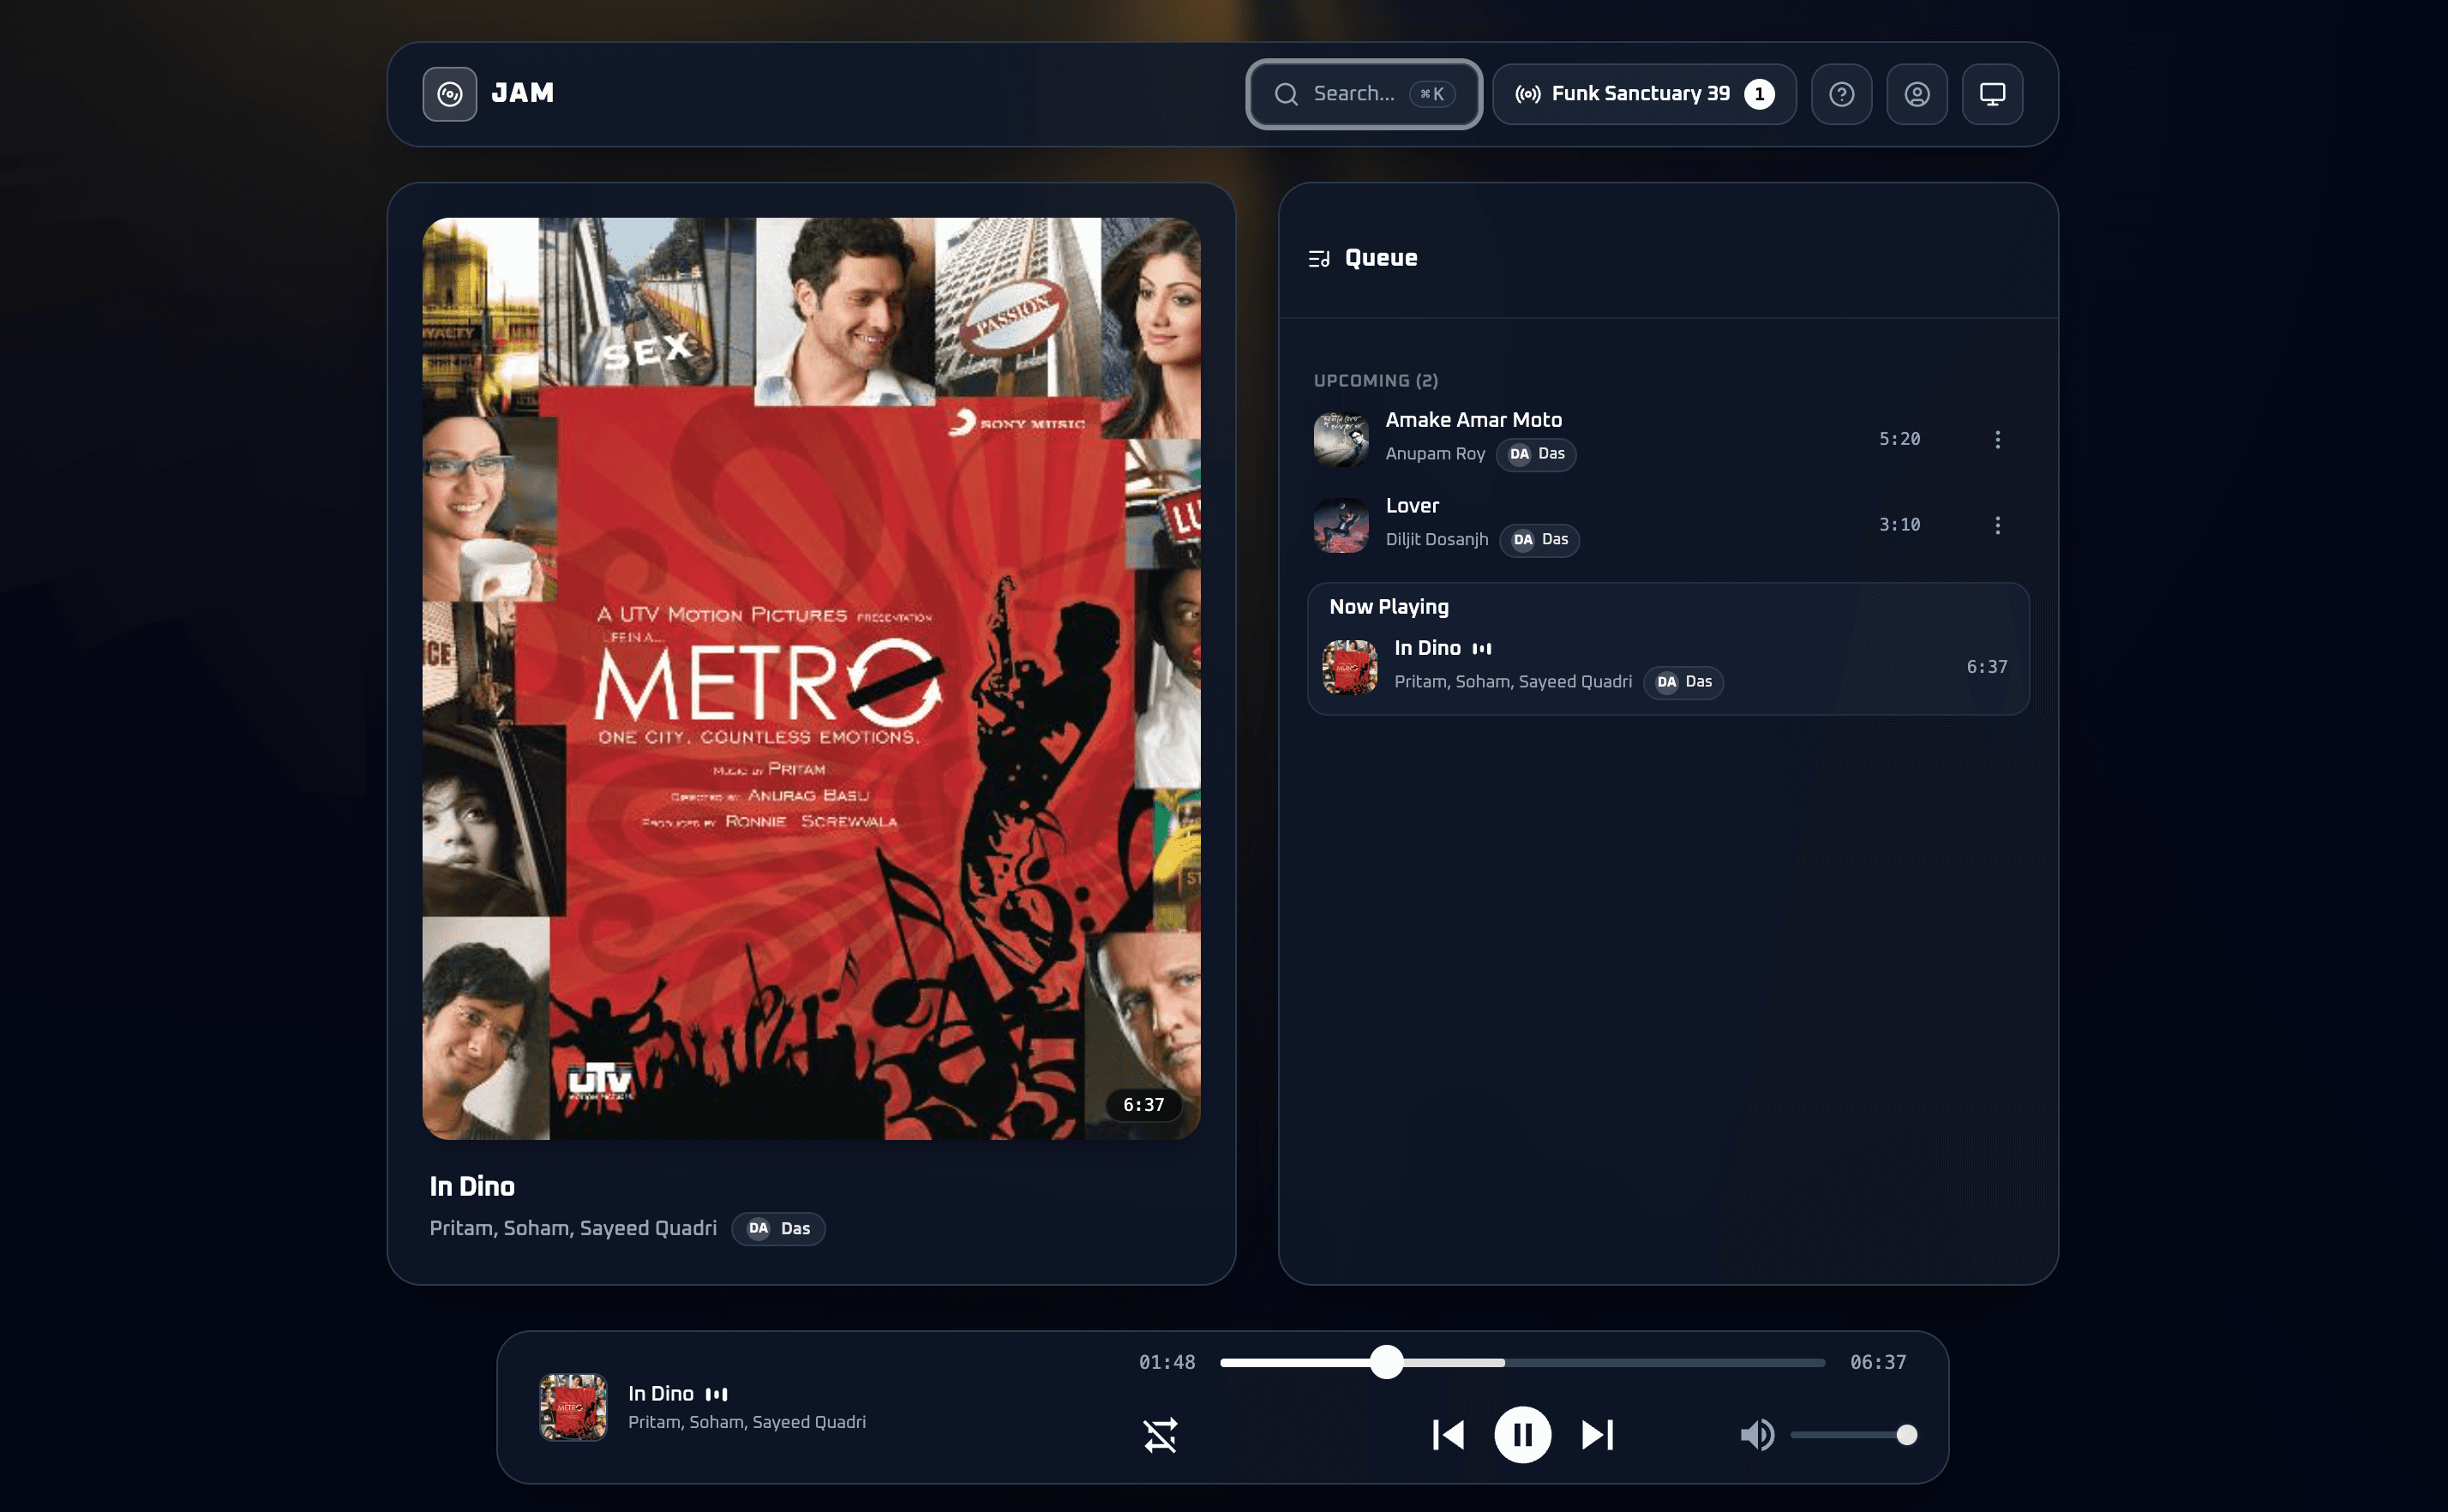Click the 5:20 duration text
Screen dimensions: 2448x1512
(x=1899, y=439)
